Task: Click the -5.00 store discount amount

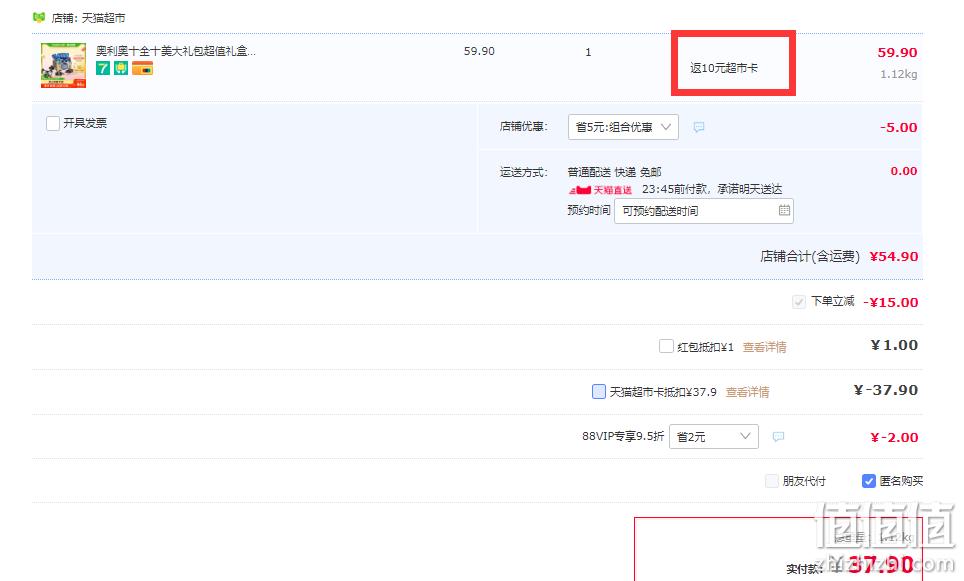Action: tap(898, 127)
